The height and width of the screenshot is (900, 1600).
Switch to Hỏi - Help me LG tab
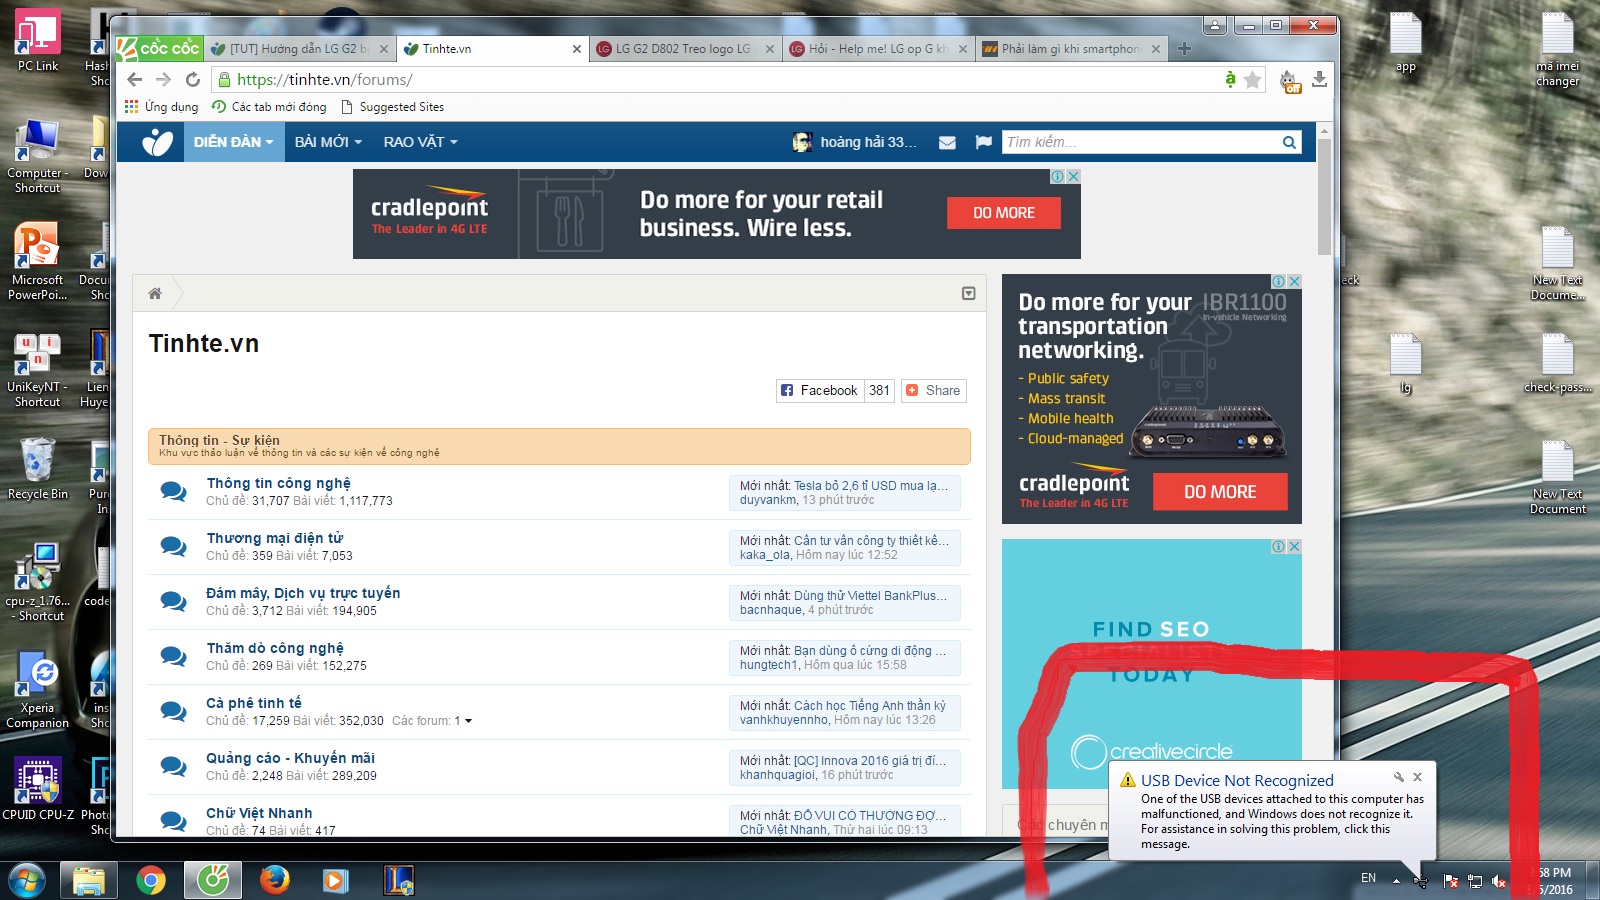pyautogui.click(x=877, y=48)
